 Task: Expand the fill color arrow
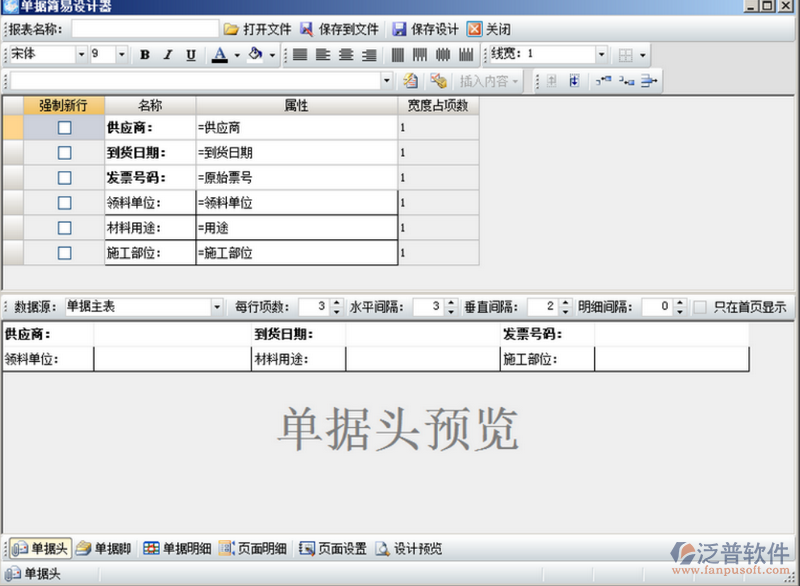pyautogui.click(x=272, y=55)
